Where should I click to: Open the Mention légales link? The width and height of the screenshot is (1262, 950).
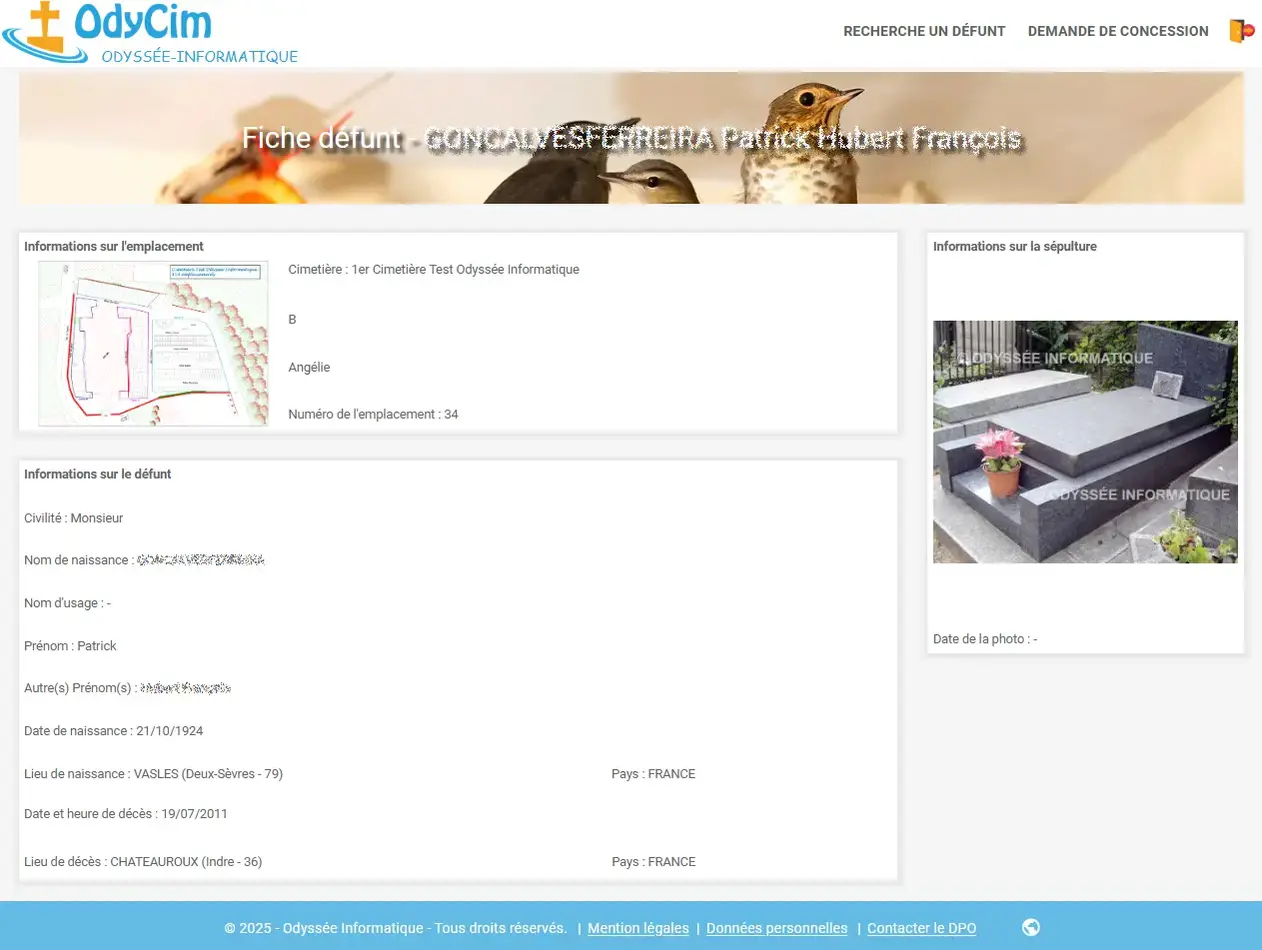tap(638, 928)
